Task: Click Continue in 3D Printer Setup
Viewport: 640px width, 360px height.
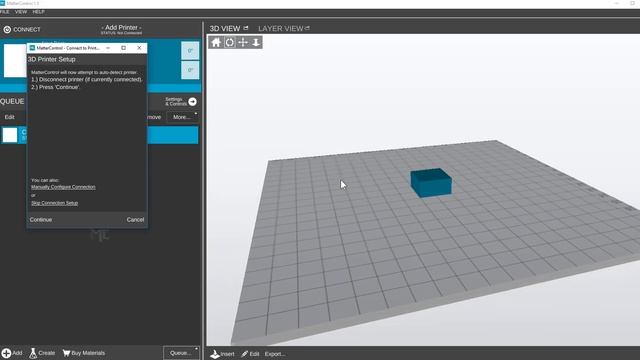Action: [41, 220]
